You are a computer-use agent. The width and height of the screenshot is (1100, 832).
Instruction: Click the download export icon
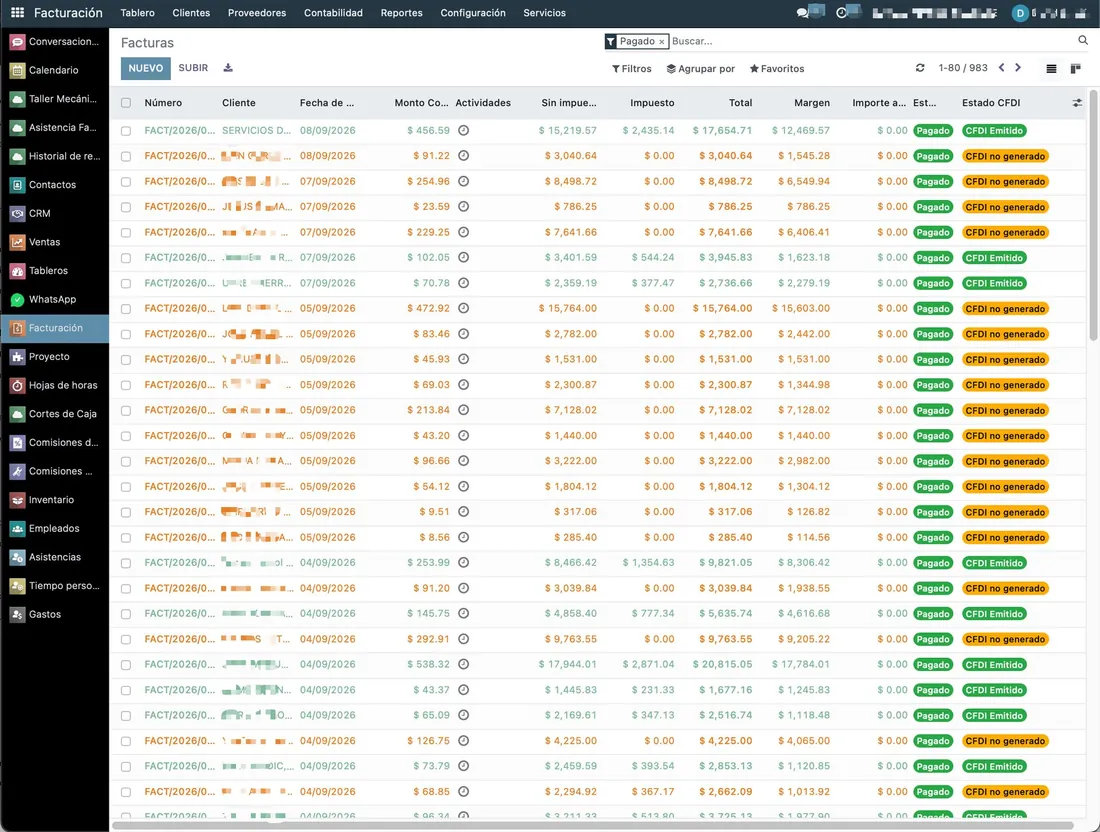[228, 68]
